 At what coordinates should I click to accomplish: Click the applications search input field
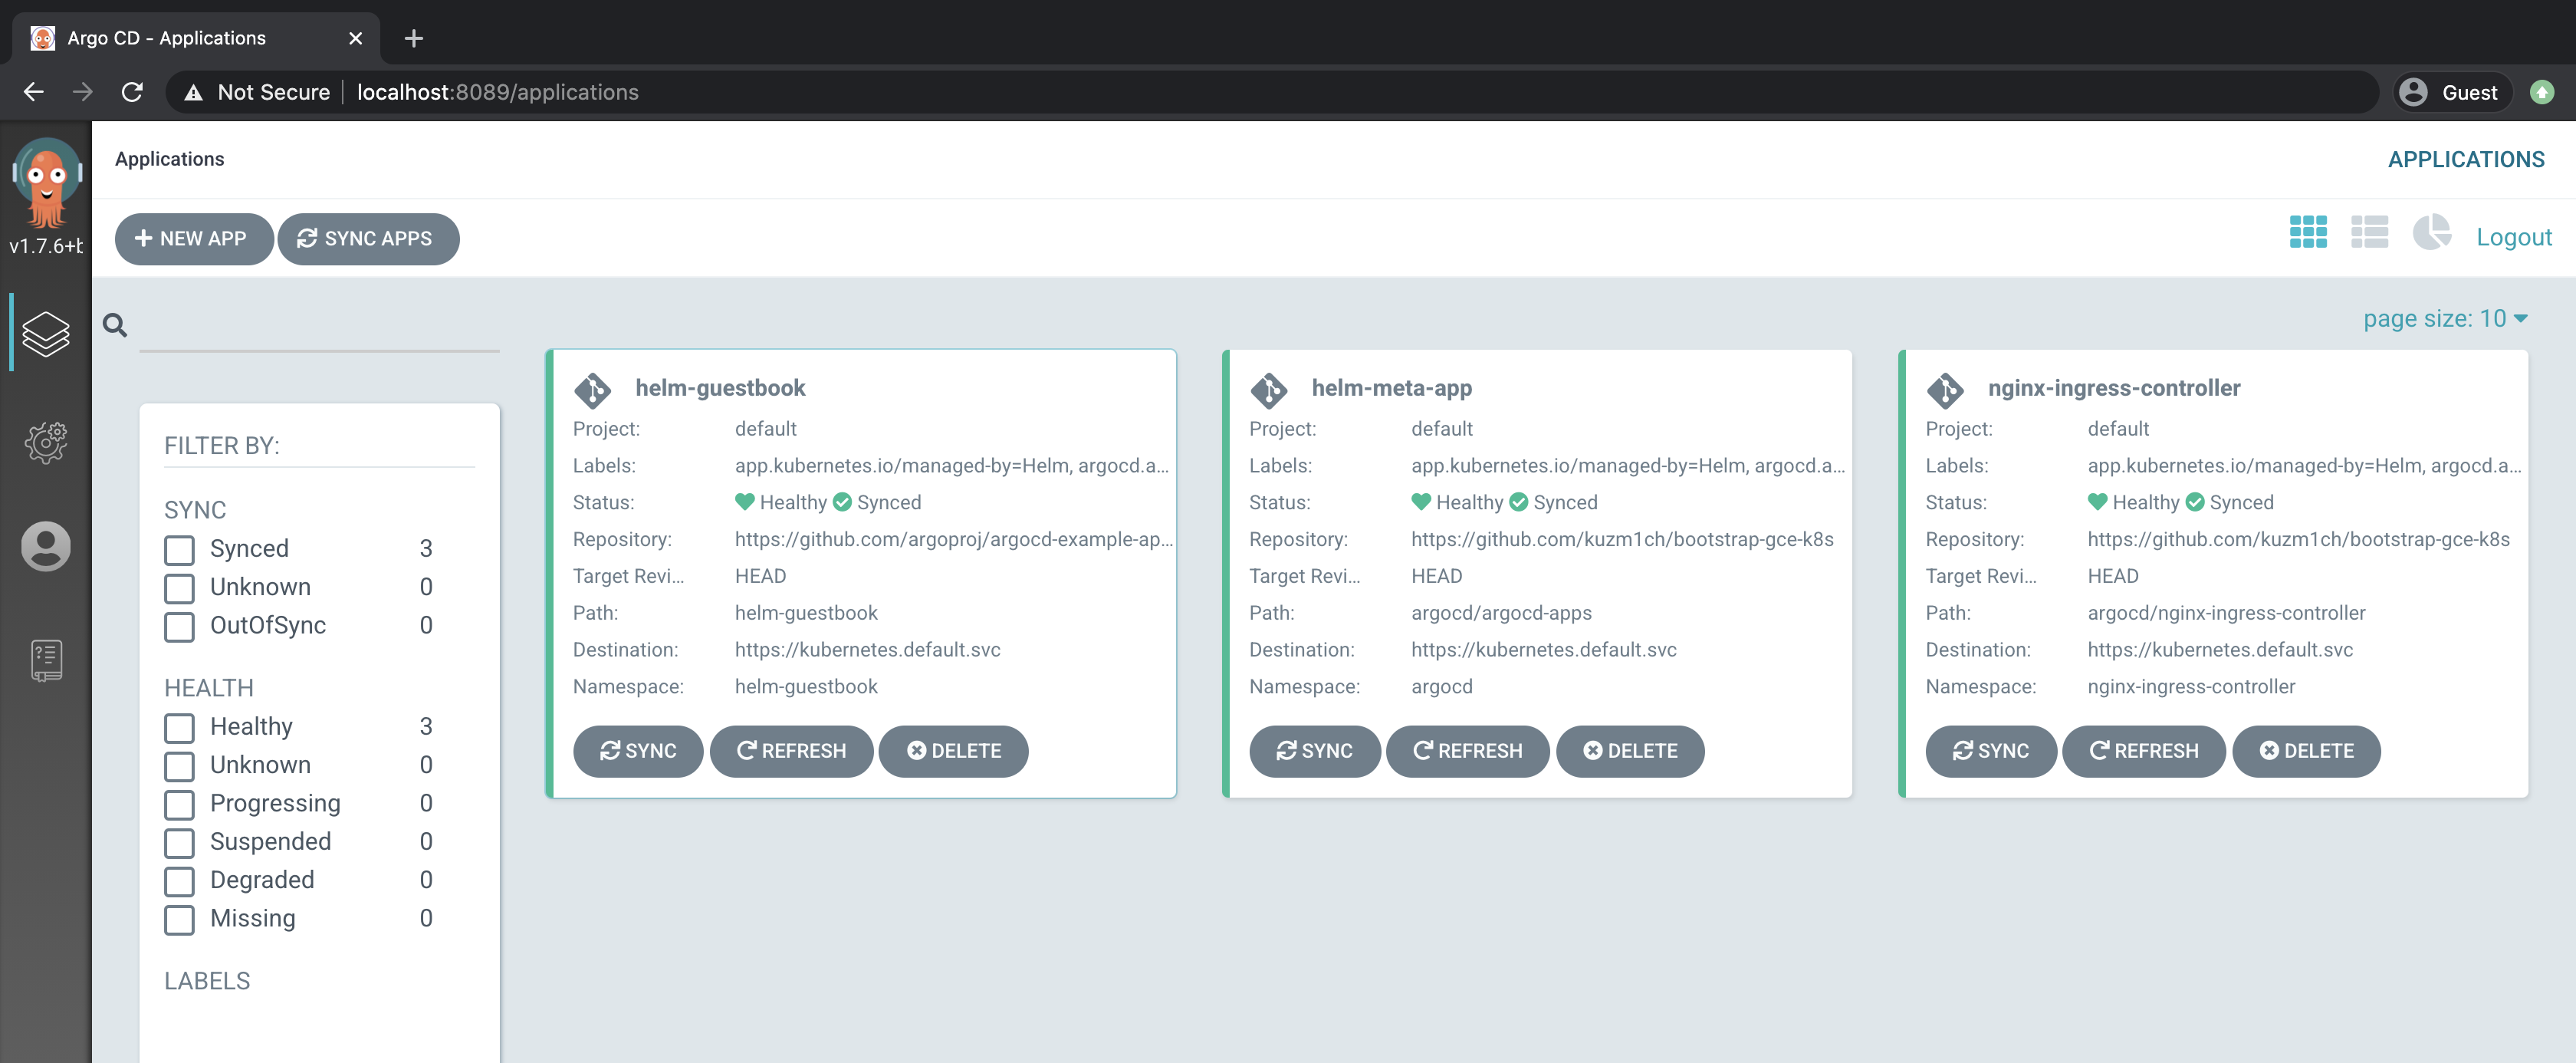320,328
